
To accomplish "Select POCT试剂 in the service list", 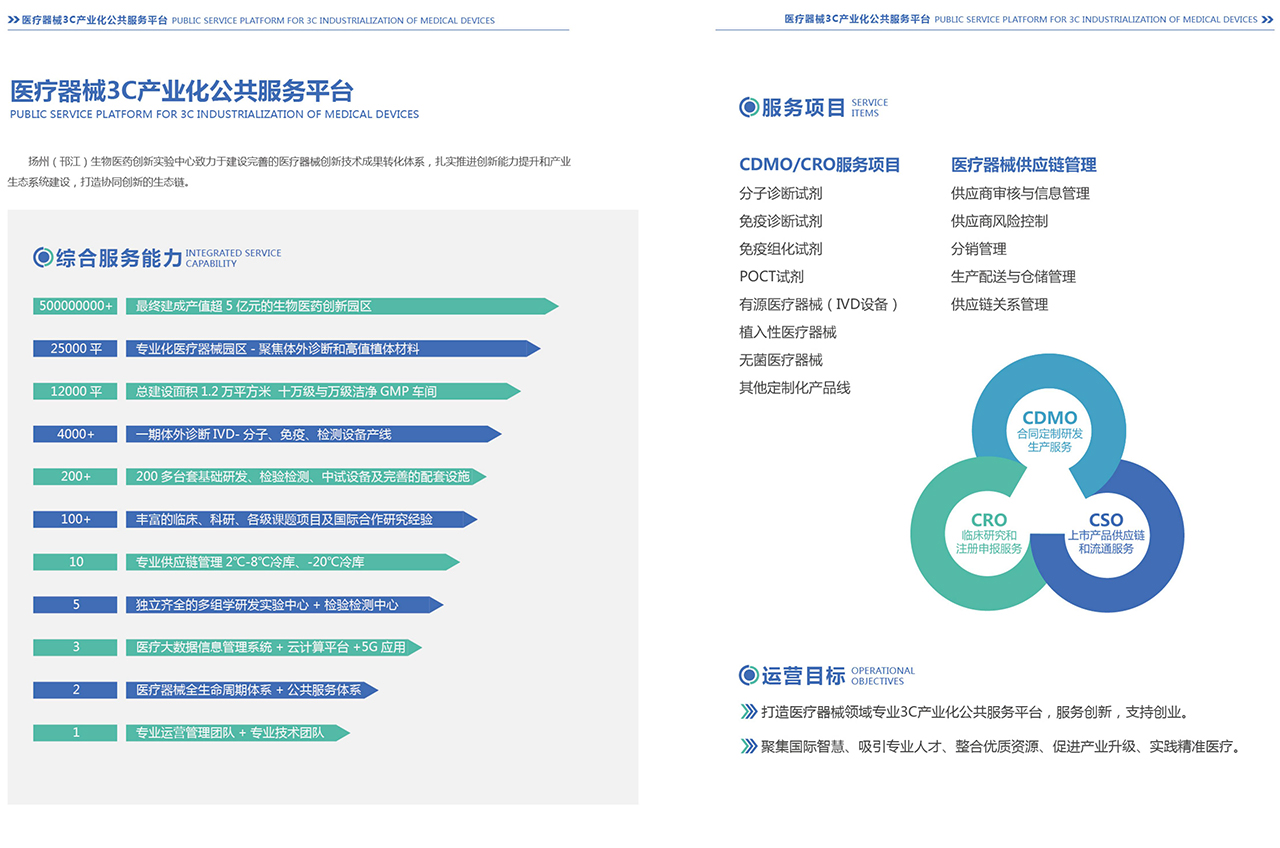I will [772, 277].
